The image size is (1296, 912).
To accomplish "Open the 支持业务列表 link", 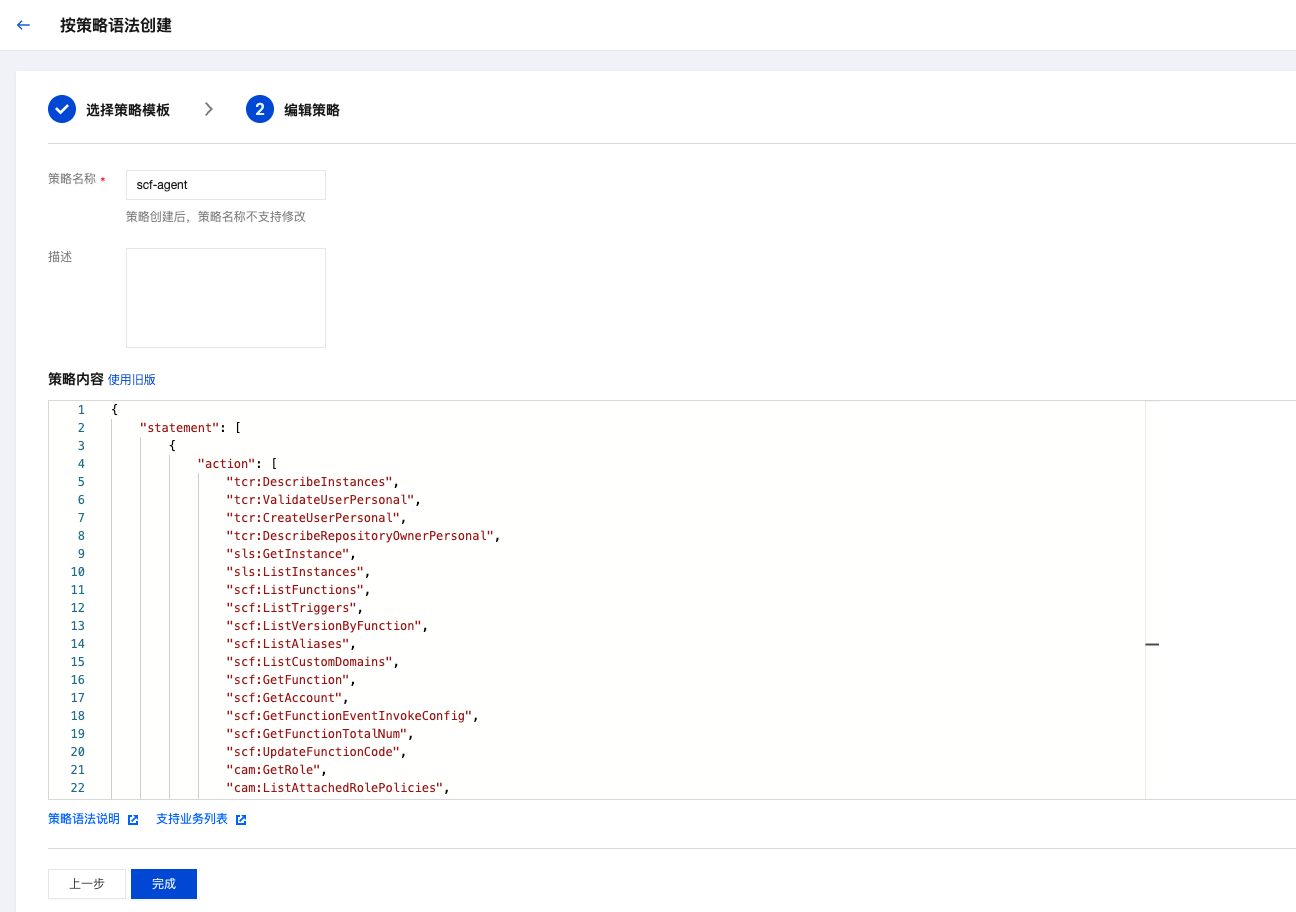I will pyautogui.click(x=192, y=819).
